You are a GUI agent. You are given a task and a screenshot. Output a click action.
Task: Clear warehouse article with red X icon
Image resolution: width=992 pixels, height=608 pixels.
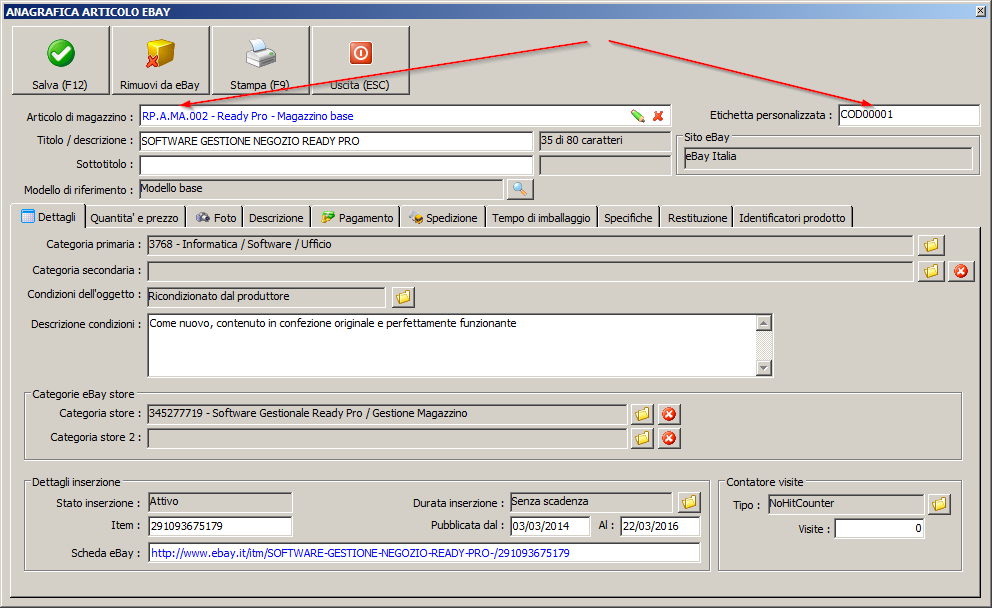tap(658, 116)
